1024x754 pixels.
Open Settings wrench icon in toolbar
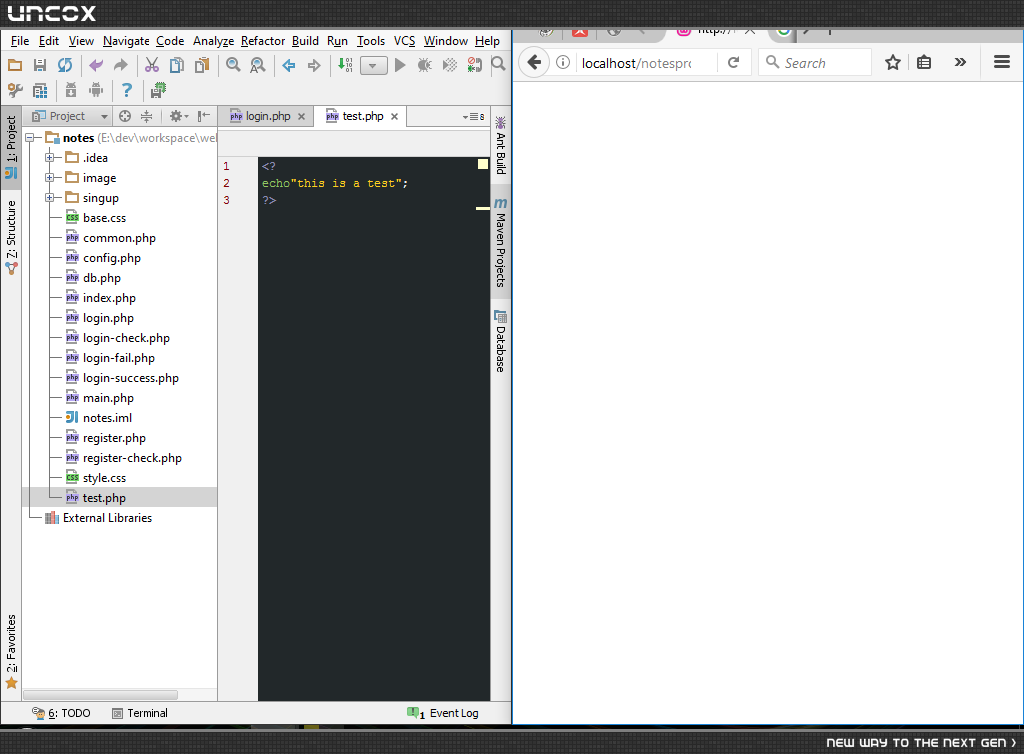(x=14, y=90)
